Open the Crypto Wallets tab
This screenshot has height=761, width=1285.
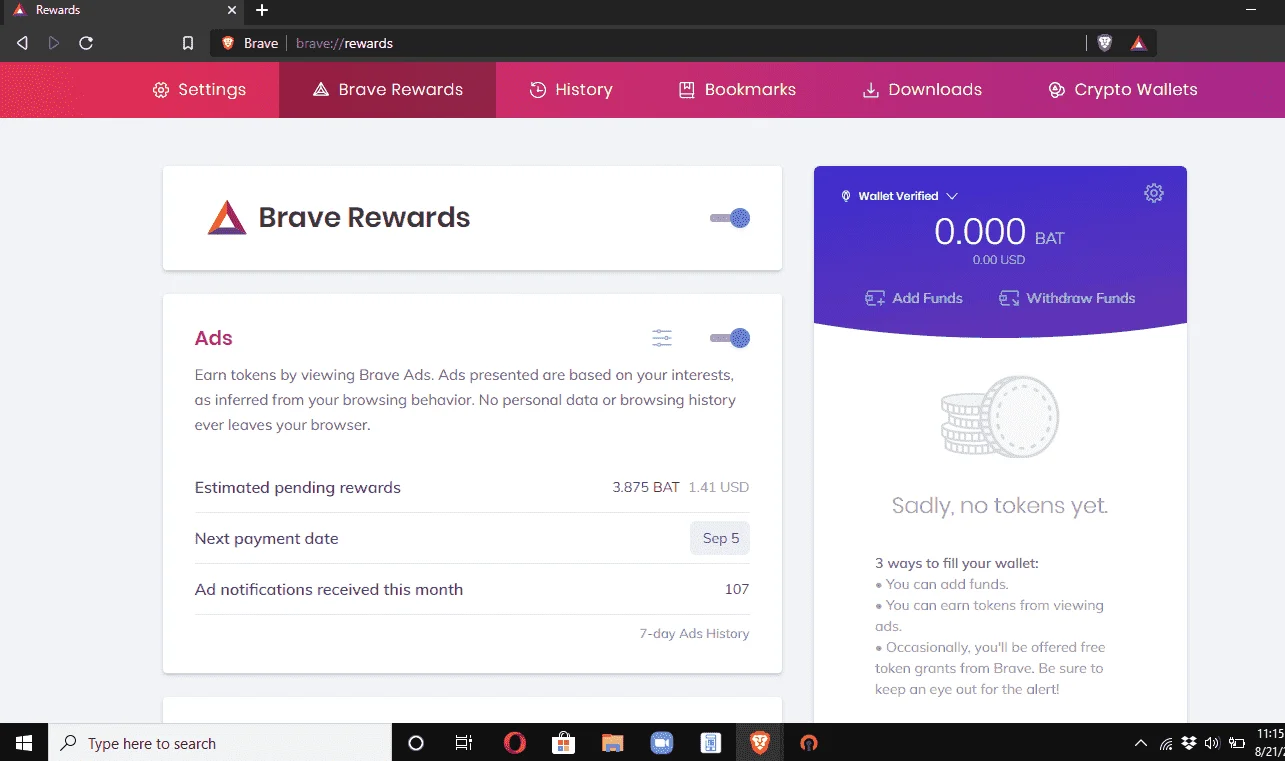1122,90
